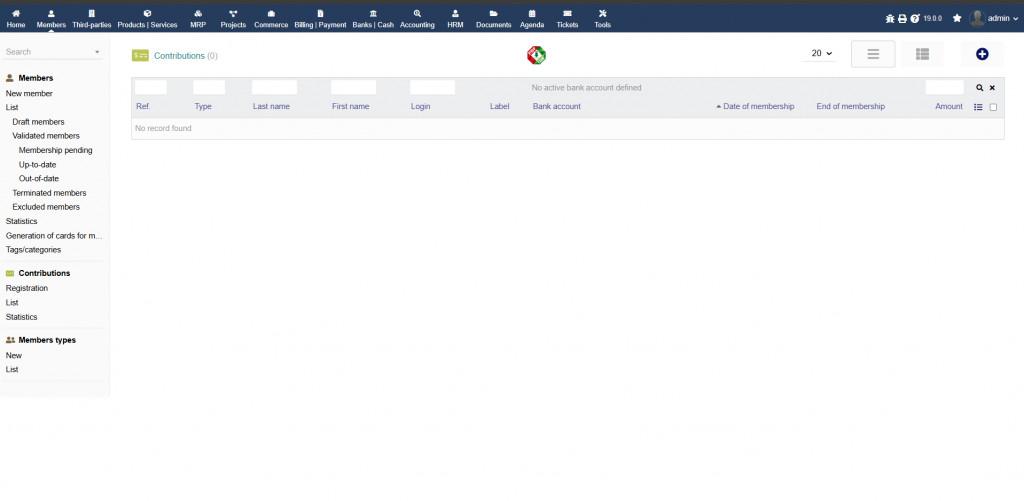Sort by Bank account column
1024x501 pixels.
pyautogui.click(x=556, y=106)
